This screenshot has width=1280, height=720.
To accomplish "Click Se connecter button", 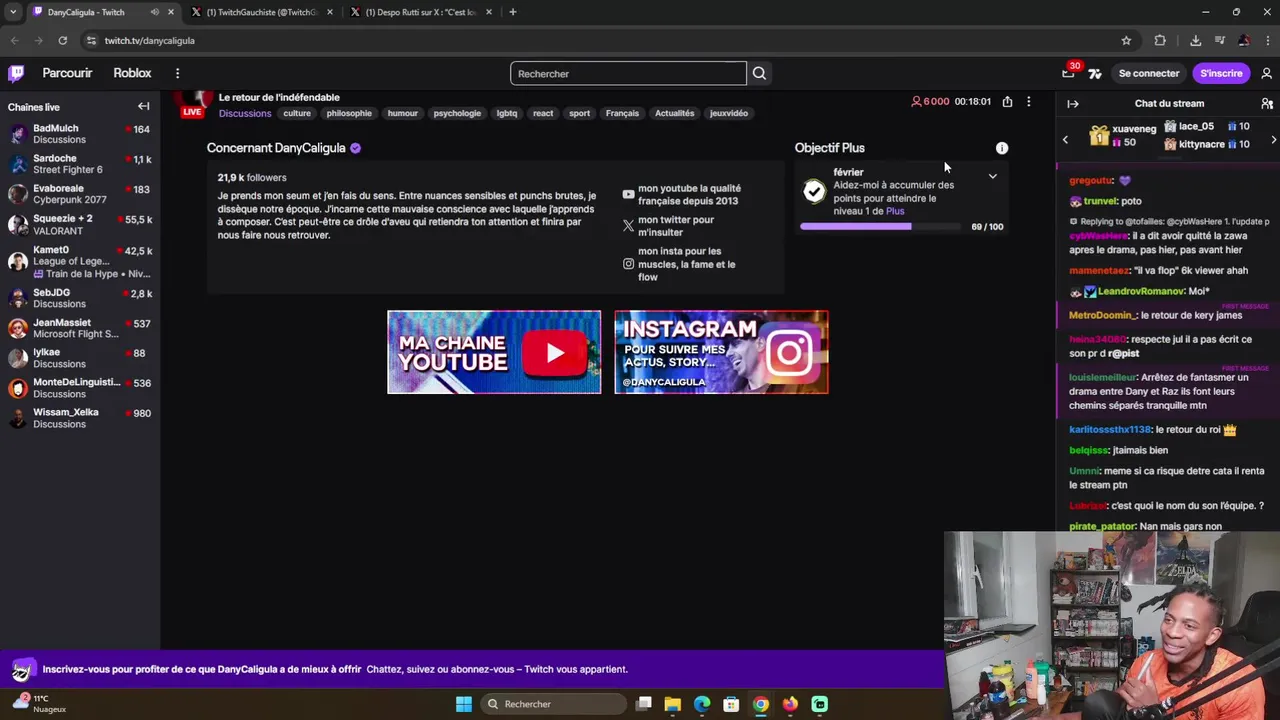I will click(x=1149, y=73).
